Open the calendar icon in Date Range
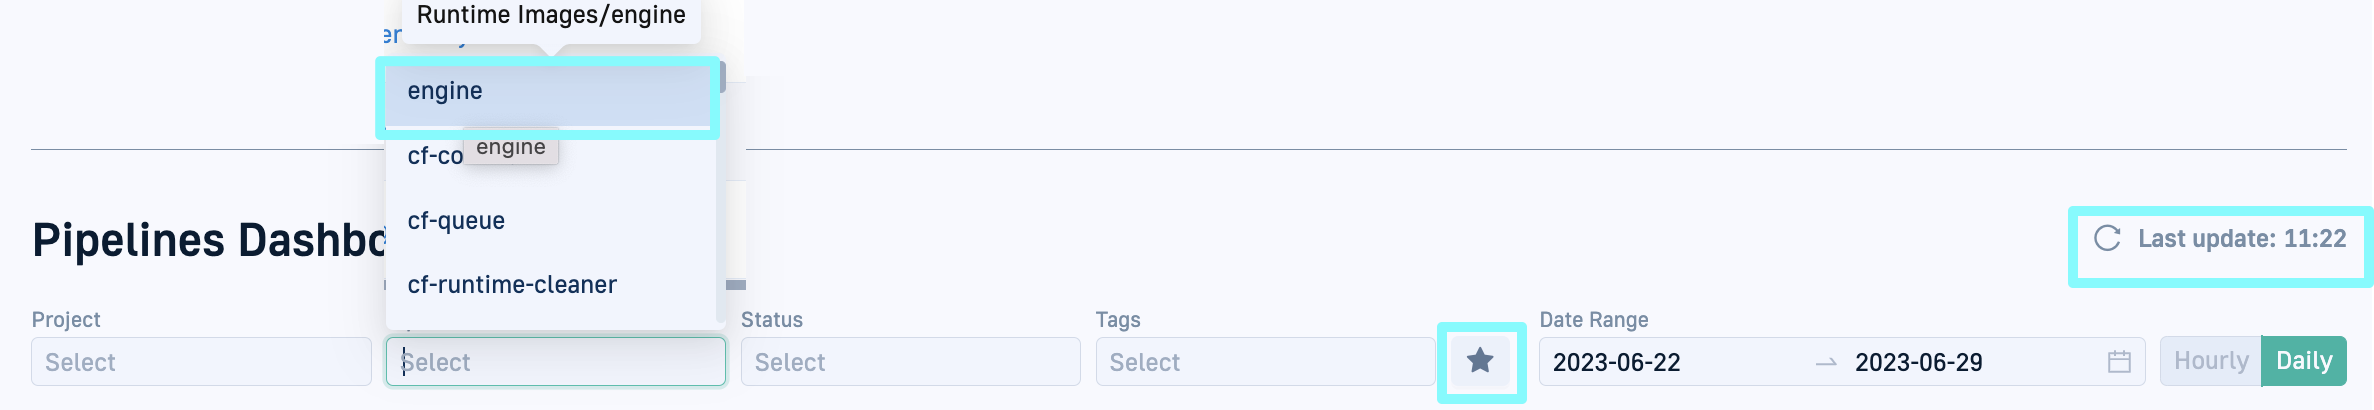This screenshot has width=2374, height=410. pos(2118,362)
